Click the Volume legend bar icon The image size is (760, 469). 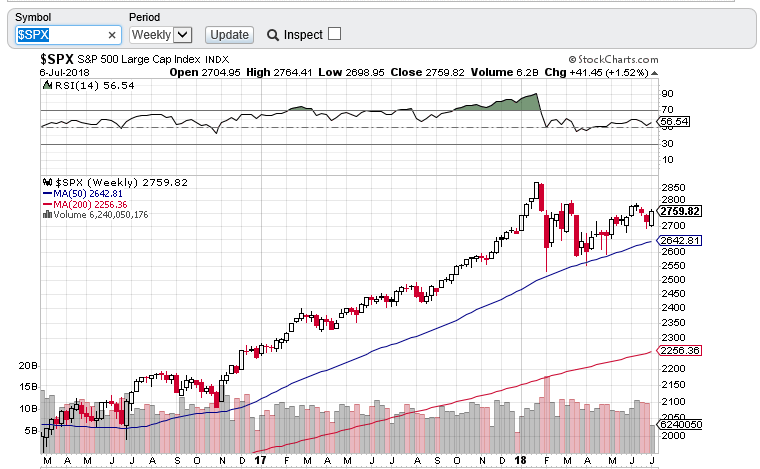pyautogui.click(x=48, y=214)
